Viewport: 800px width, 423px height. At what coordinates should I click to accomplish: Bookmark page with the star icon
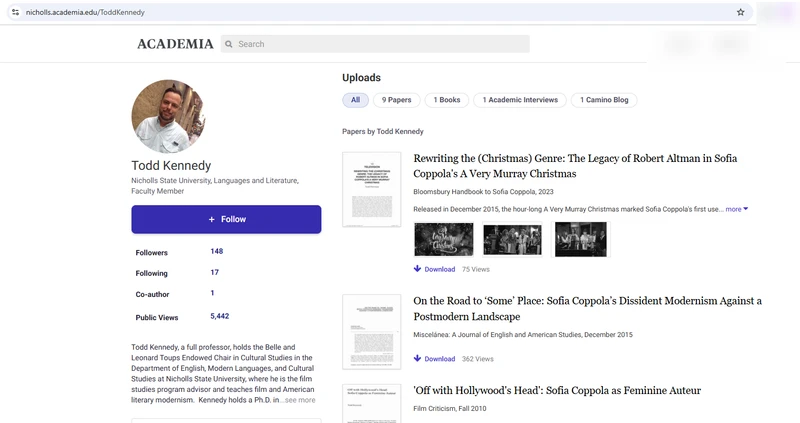(740, 12)
